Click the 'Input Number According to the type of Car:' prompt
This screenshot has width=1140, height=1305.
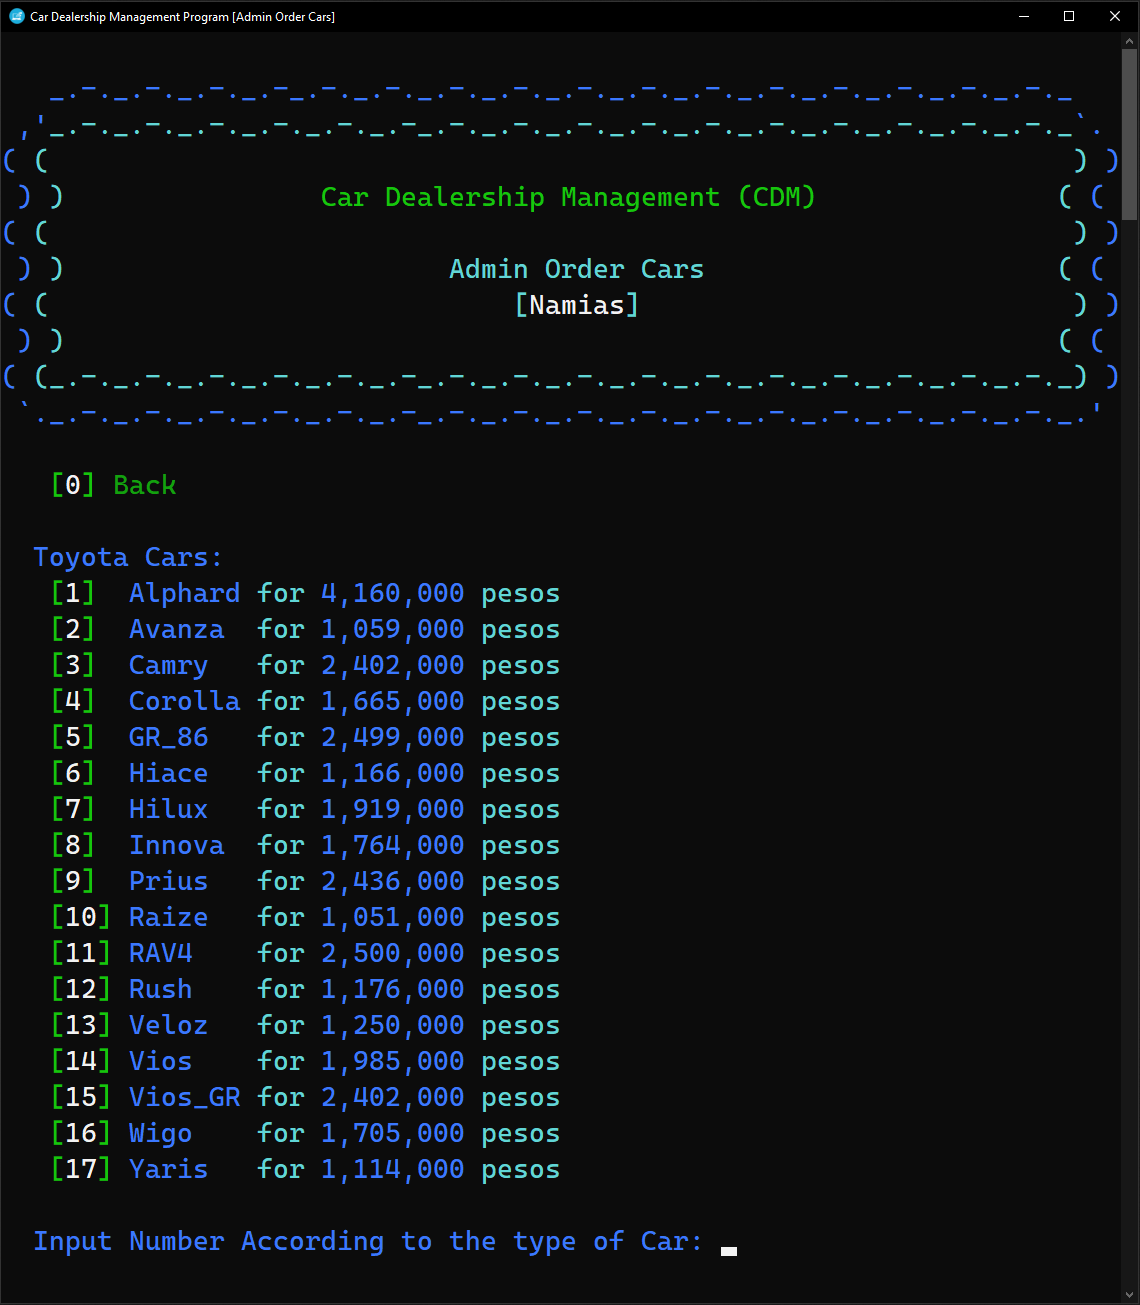[368, 1241]
